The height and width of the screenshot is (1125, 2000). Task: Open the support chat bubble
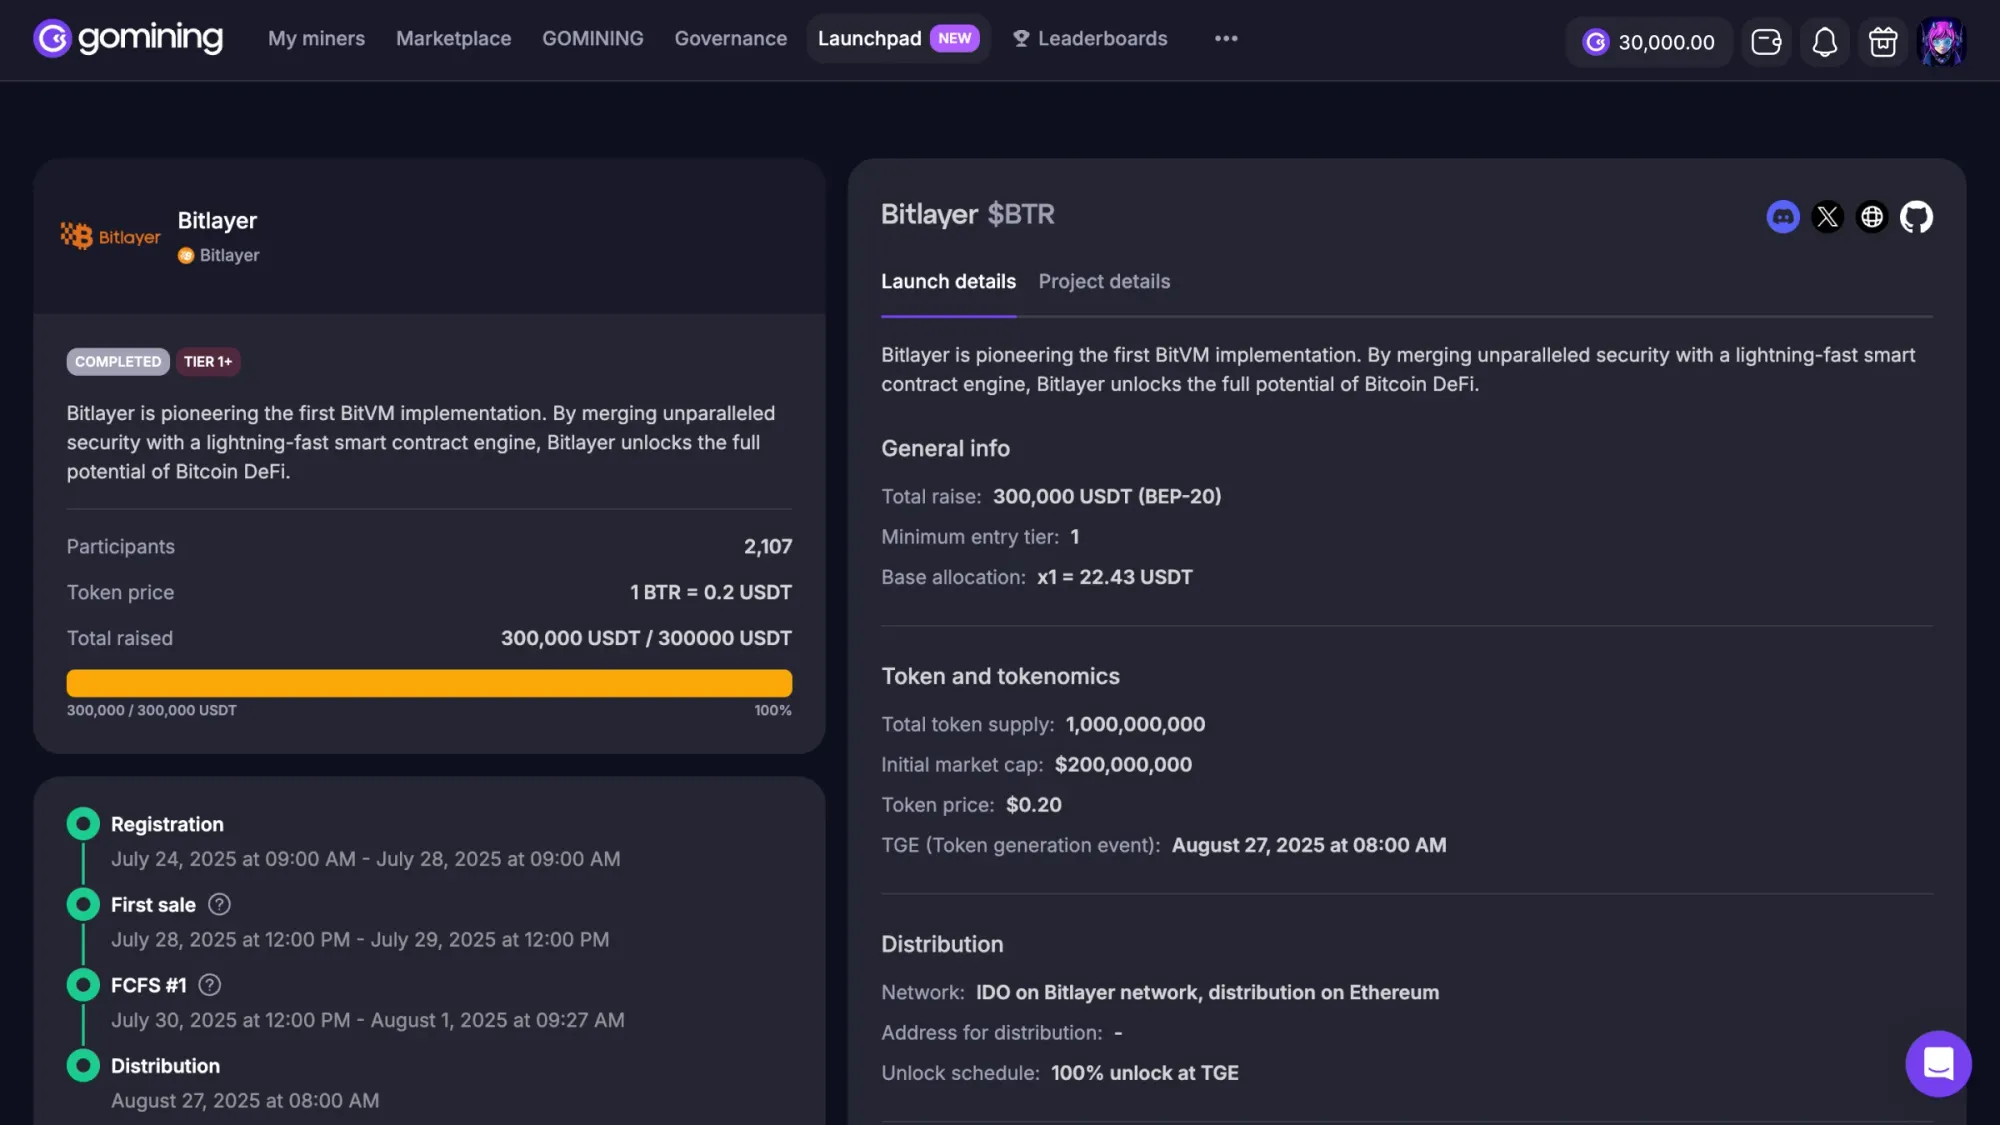[x=1937, y=1063]
